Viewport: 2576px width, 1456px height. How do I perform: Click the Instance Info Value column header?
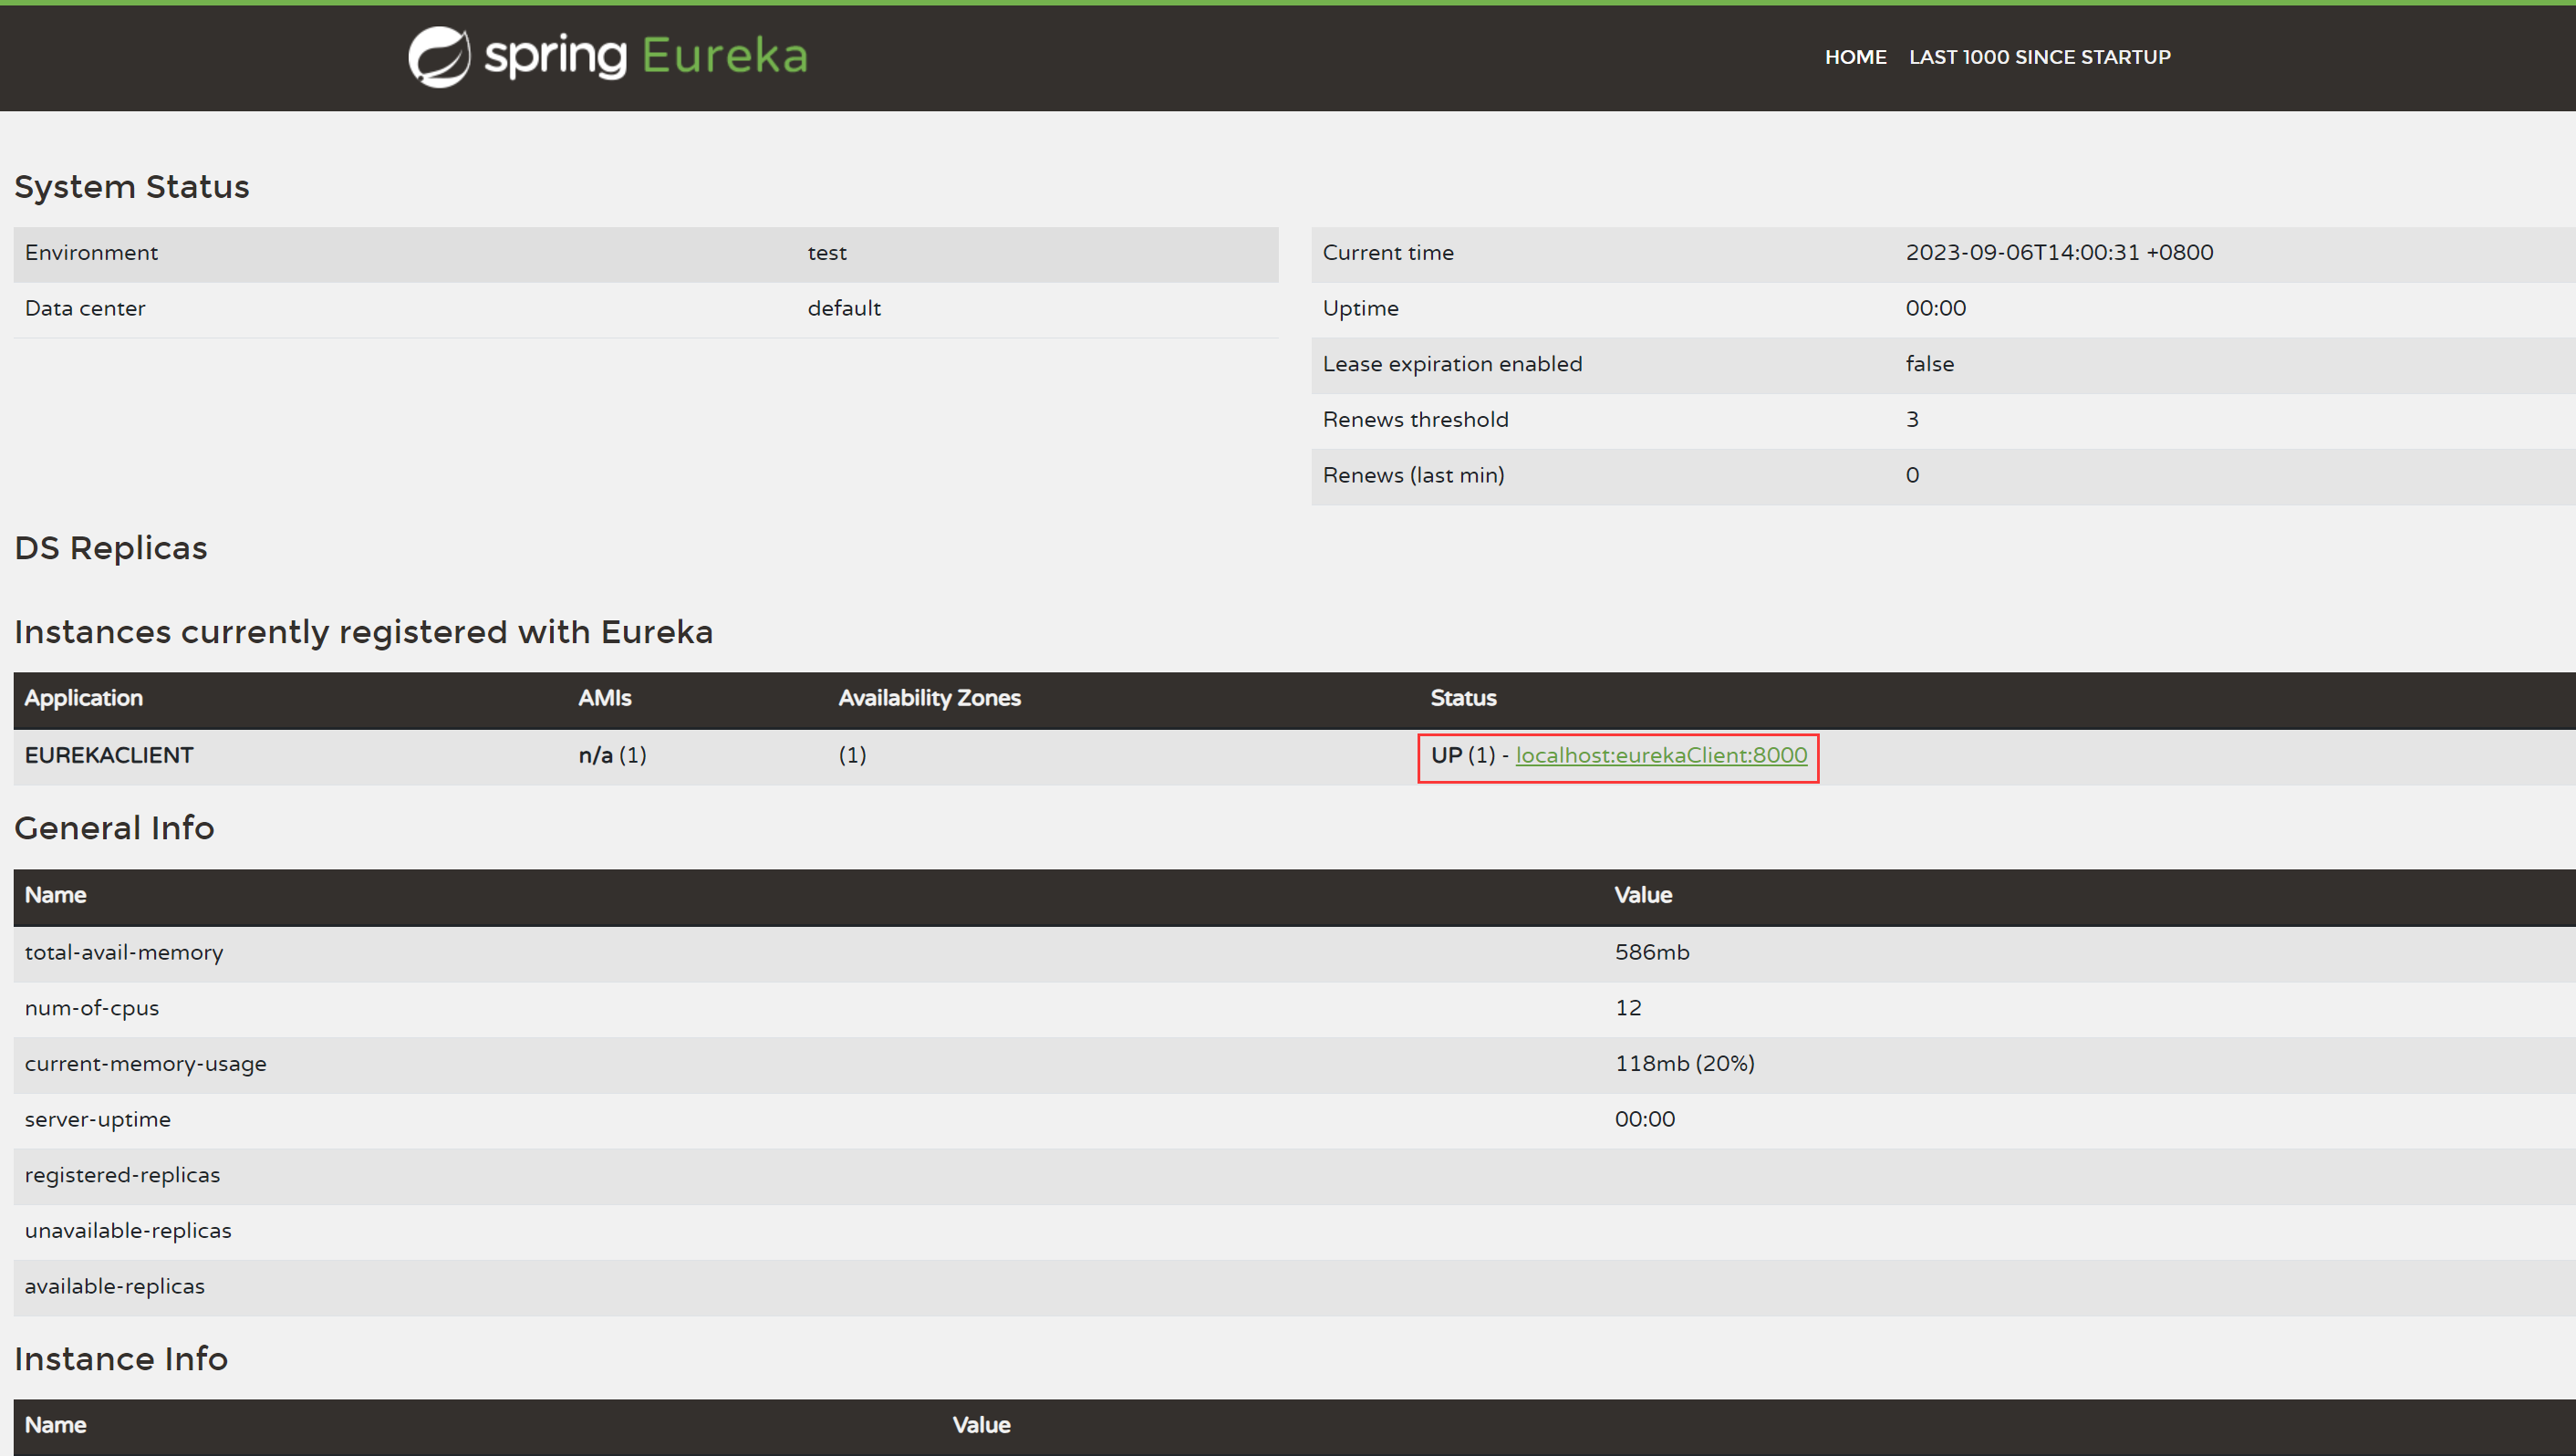click(981, 1425)
